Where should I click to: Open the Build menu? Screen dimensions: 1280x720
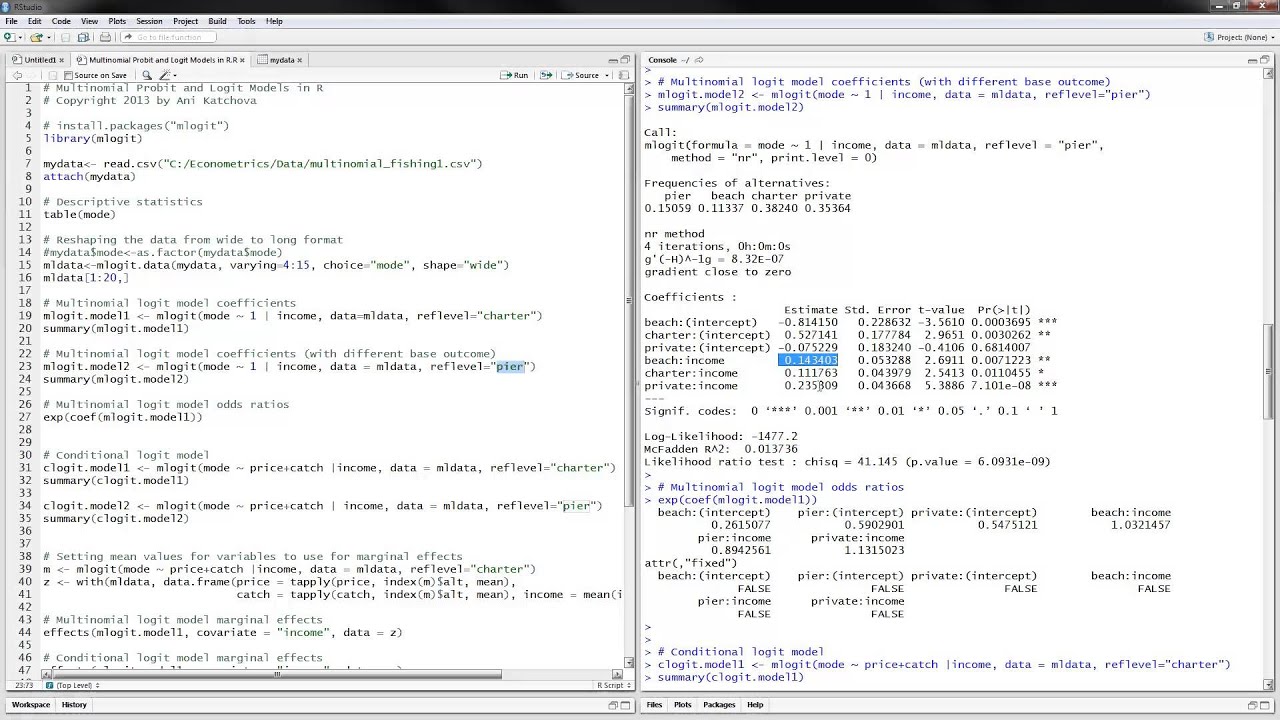(218, 21)
